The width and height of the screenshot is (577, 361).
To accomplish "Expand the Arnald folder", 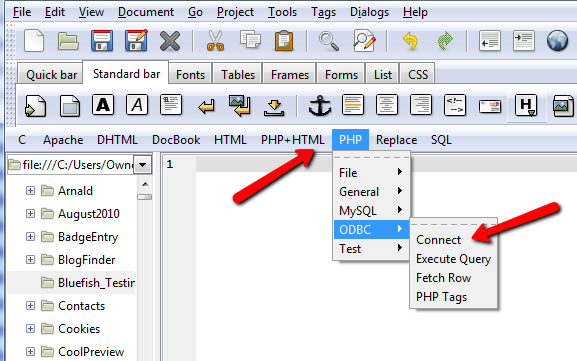I will [31, 191].
